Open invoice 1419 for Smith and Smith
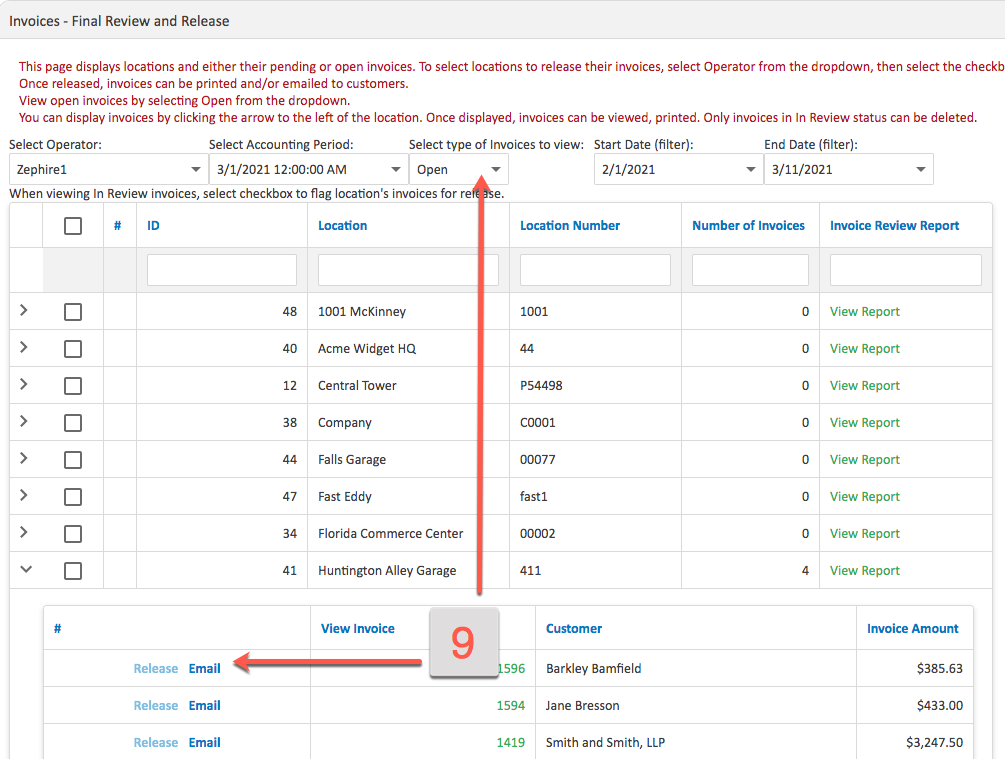Image resolution: width=1005 pixels, height=759 pixels. click(x=506, y=742)
